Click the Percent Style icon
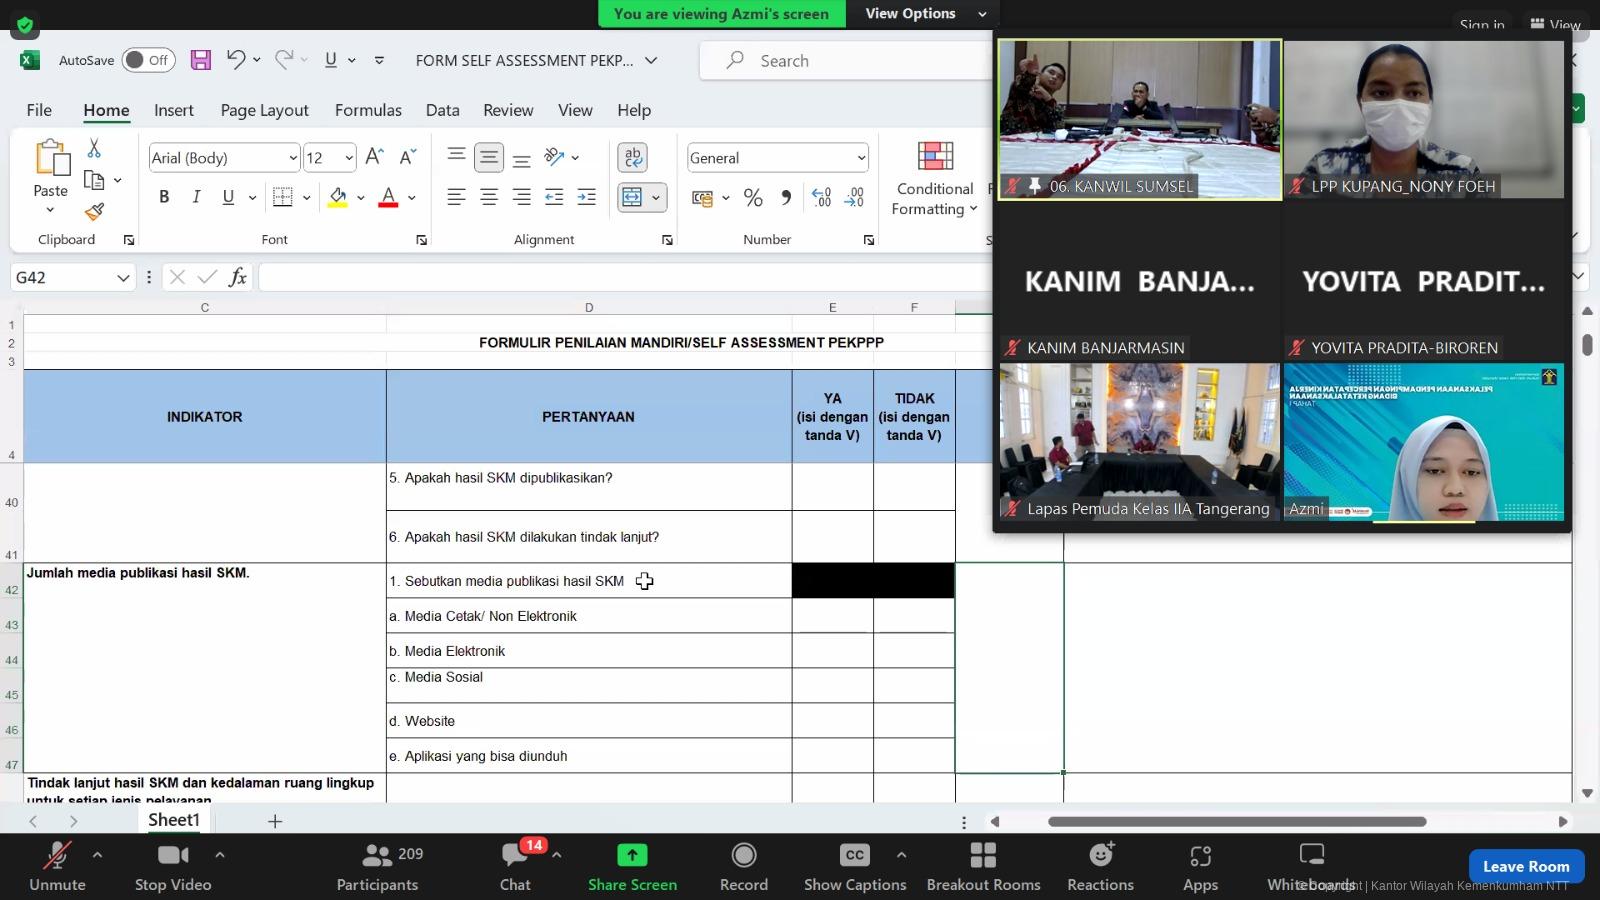The image size is (1600, 900). coord(753,198)
